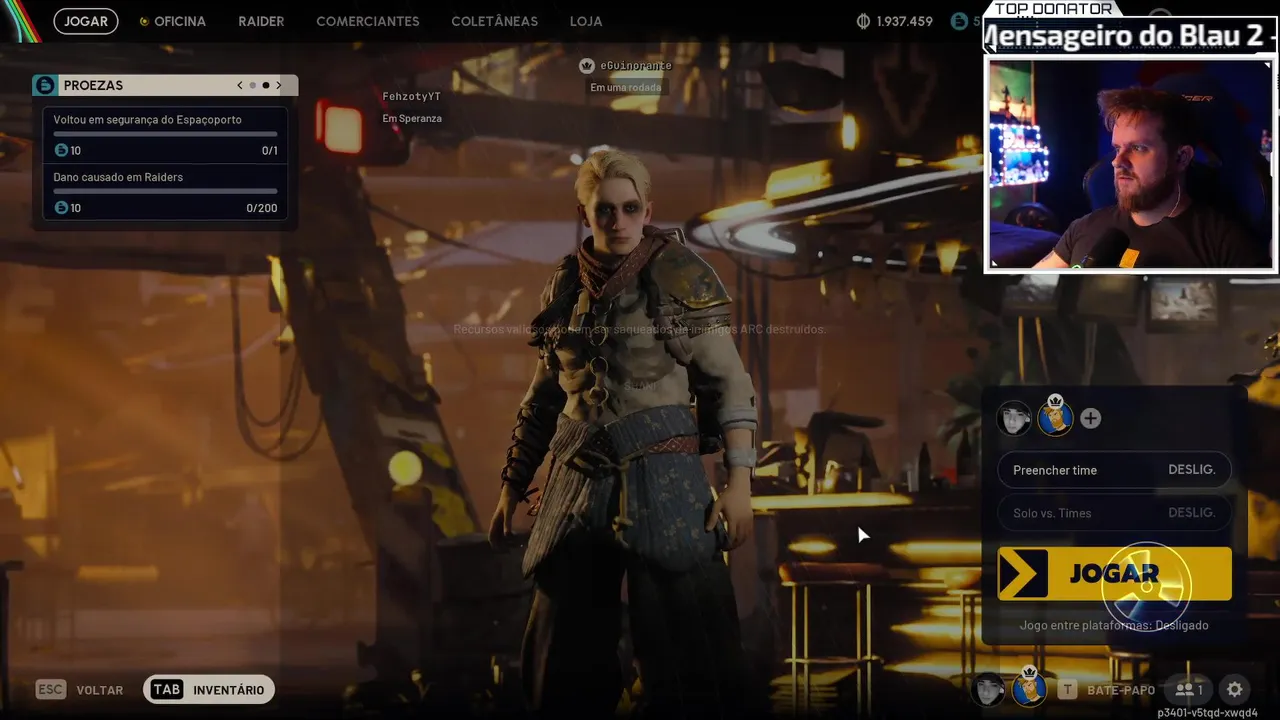This screenshot has width=1280, height=720.
Task: Go to previous Proezas page arrow
Action: coord(240,85)
